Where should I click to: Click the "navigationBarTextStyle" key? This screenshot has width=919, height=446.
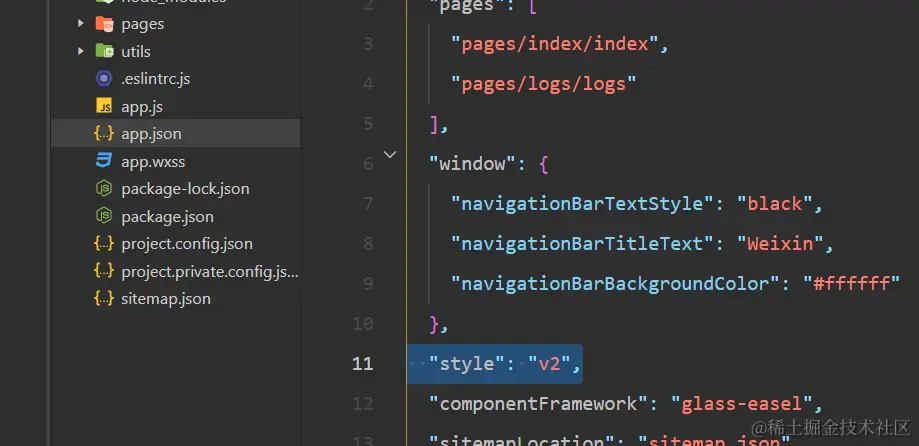tap(582, 204)
